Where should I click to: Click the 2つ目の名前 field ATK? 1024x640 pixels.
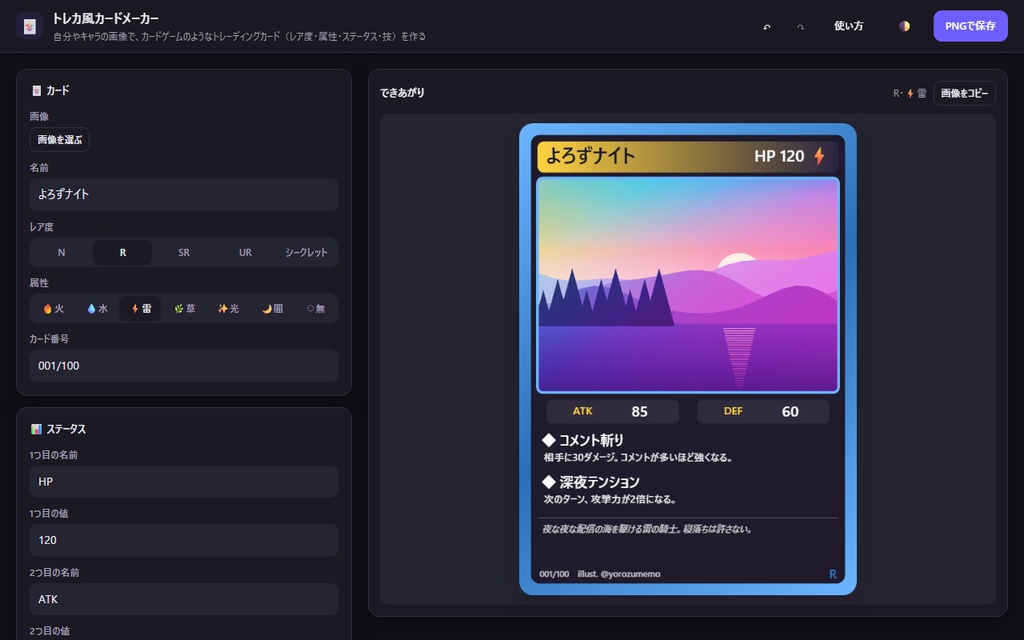pyautogui.click(x=184, y=599)
